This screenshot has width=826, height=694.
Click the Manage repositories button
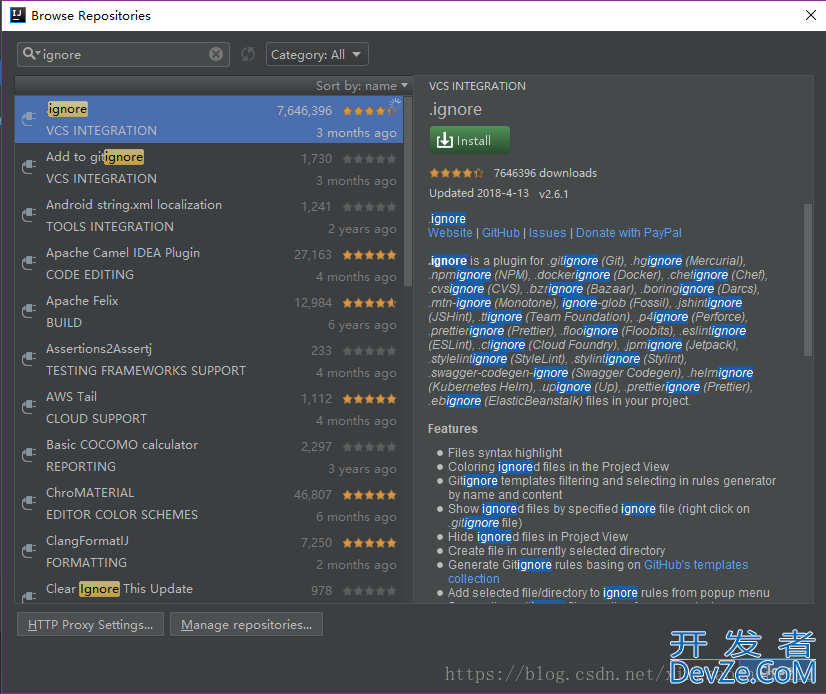click(x=247, y=624)
